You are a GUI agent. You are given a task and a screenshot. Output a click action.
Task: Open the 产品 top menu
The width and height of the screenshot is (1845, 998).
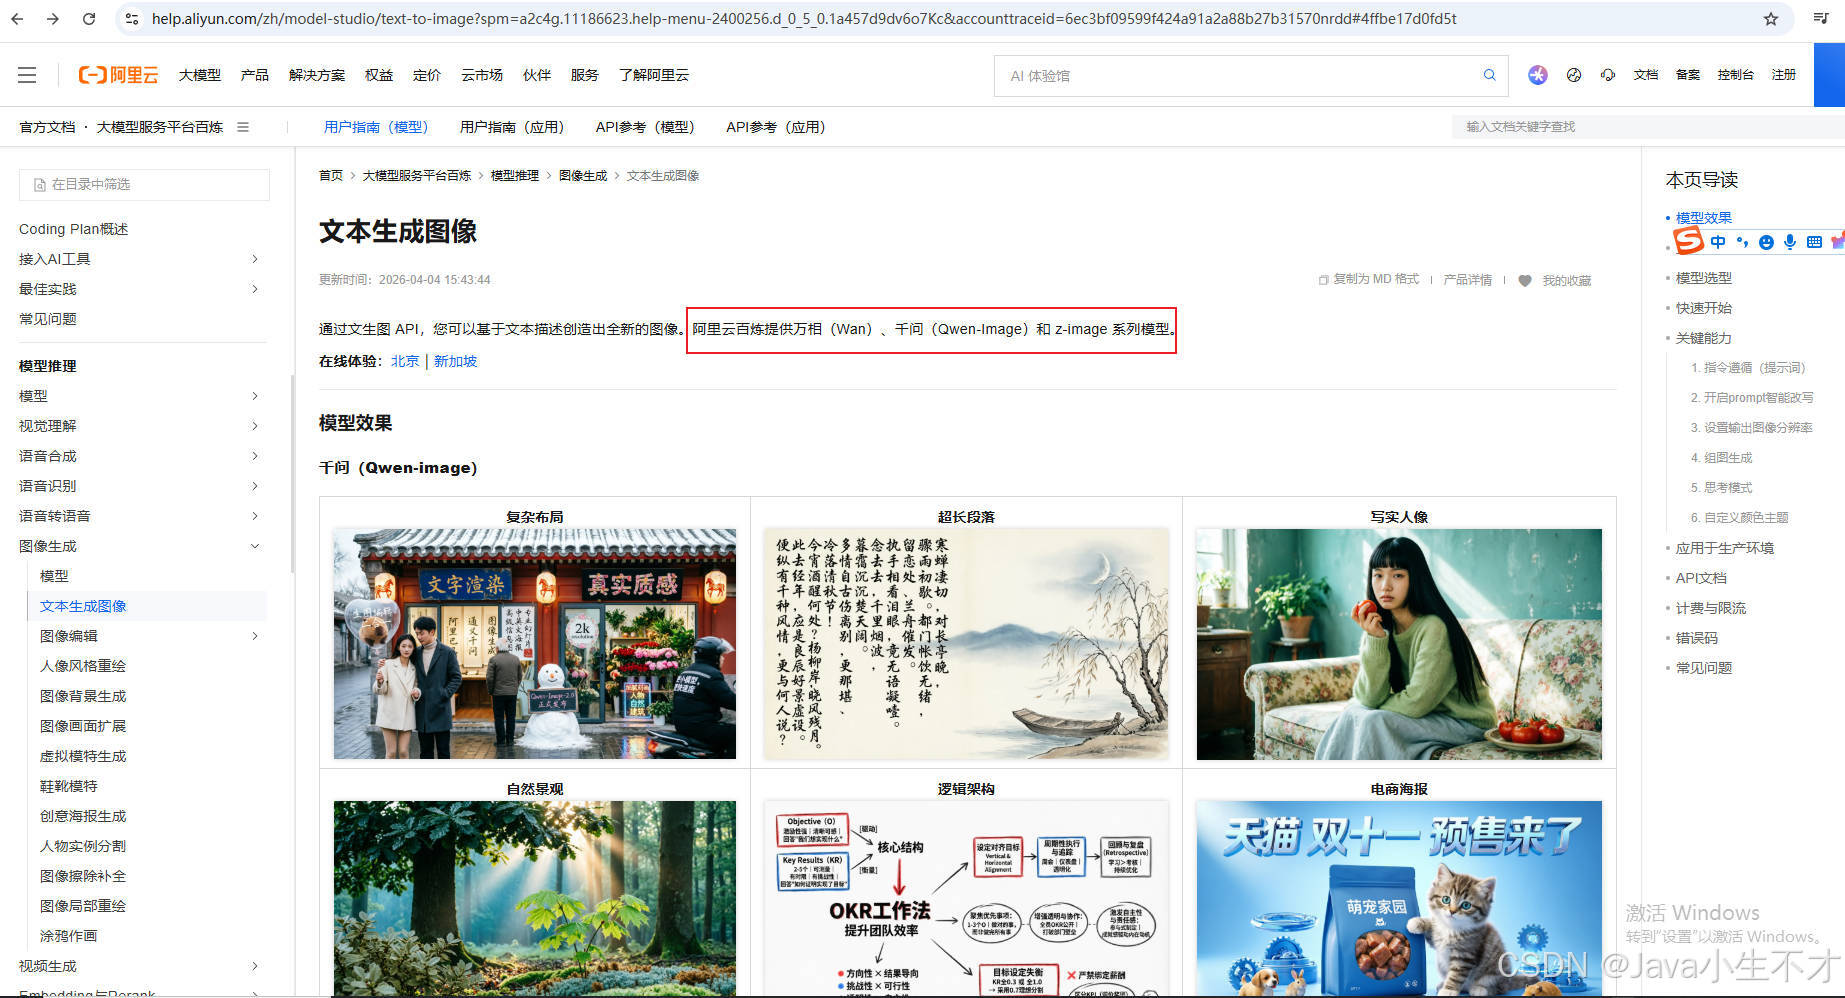(255, 75)
